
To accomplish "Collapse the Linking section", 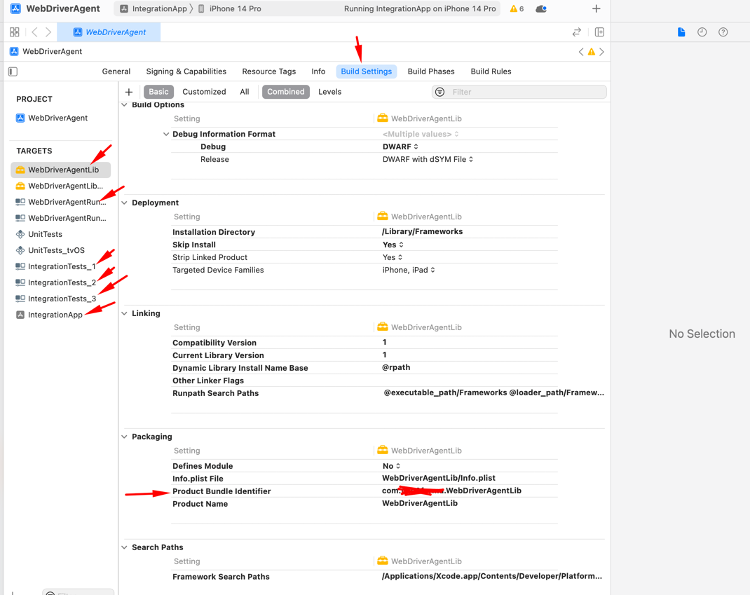I will pos(124,313).
